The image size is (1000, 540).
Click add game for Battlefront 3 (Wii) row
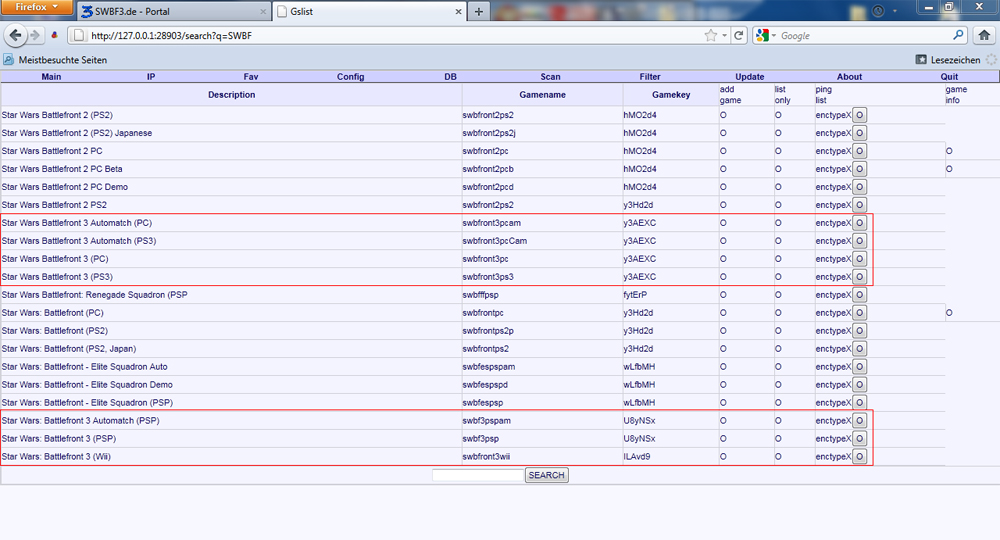pyautogui.click(x=723, y=456)
